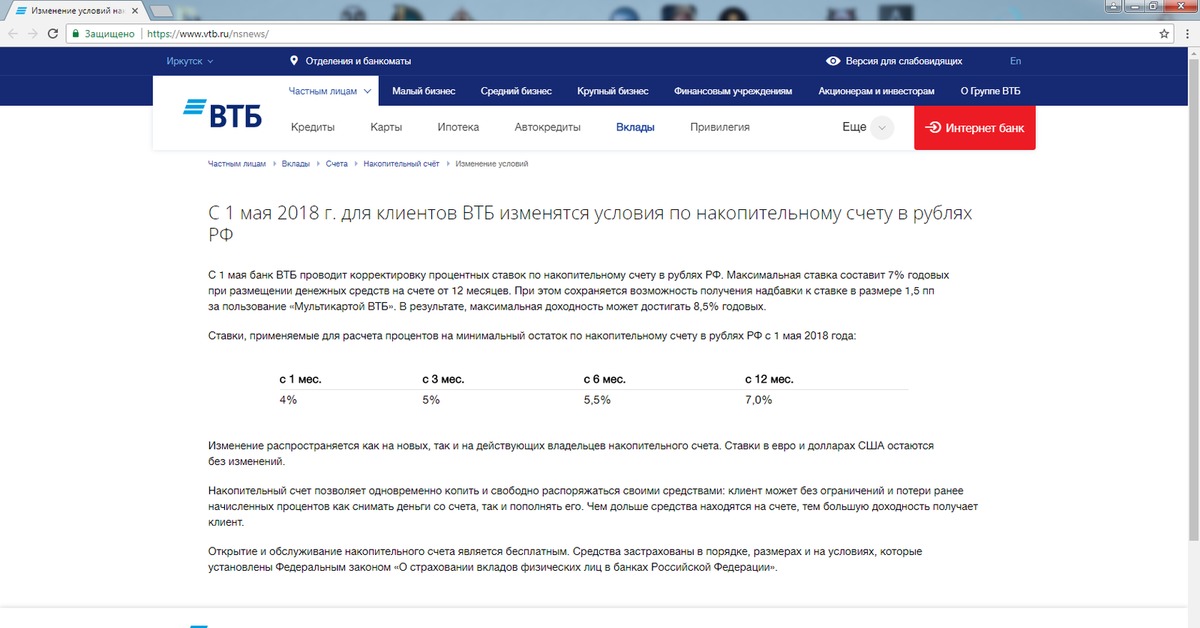Go back using the browser back arrow
Image resolution: width=1200 pixels, height=628 pixels.
point(11,33)
